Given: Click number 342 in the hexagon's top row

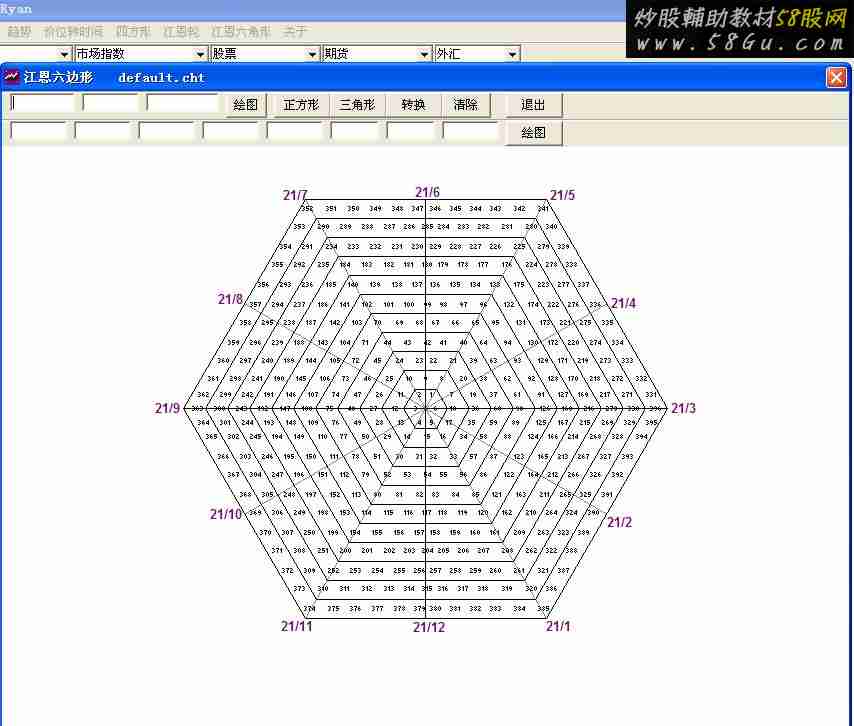Looking at the screenshot, I should 519,209.
